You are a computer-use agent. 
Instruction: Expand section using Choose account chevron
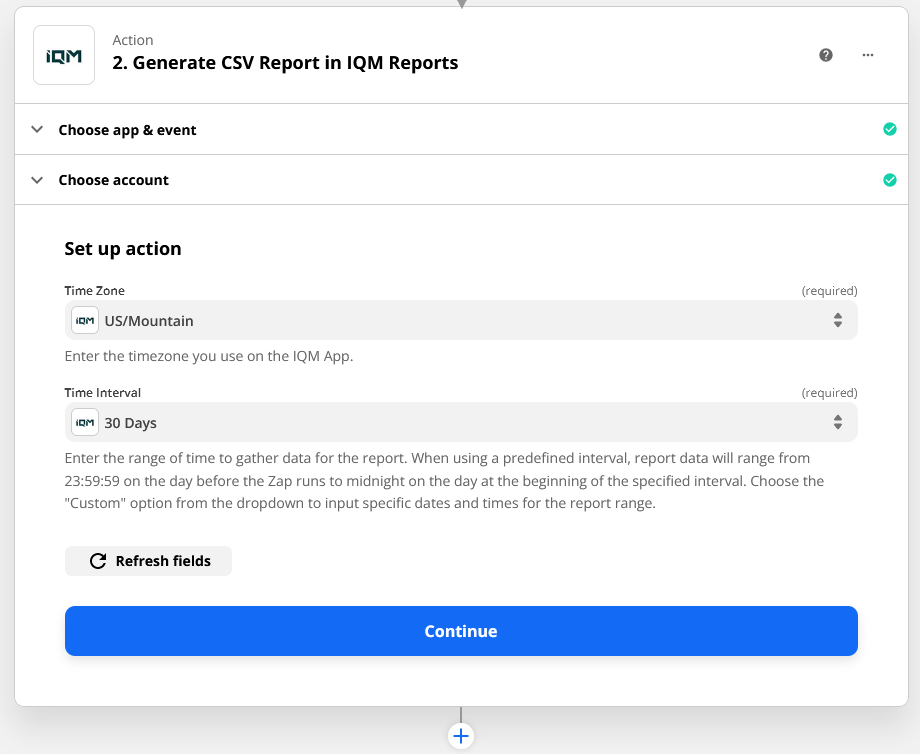click(37, 180)
